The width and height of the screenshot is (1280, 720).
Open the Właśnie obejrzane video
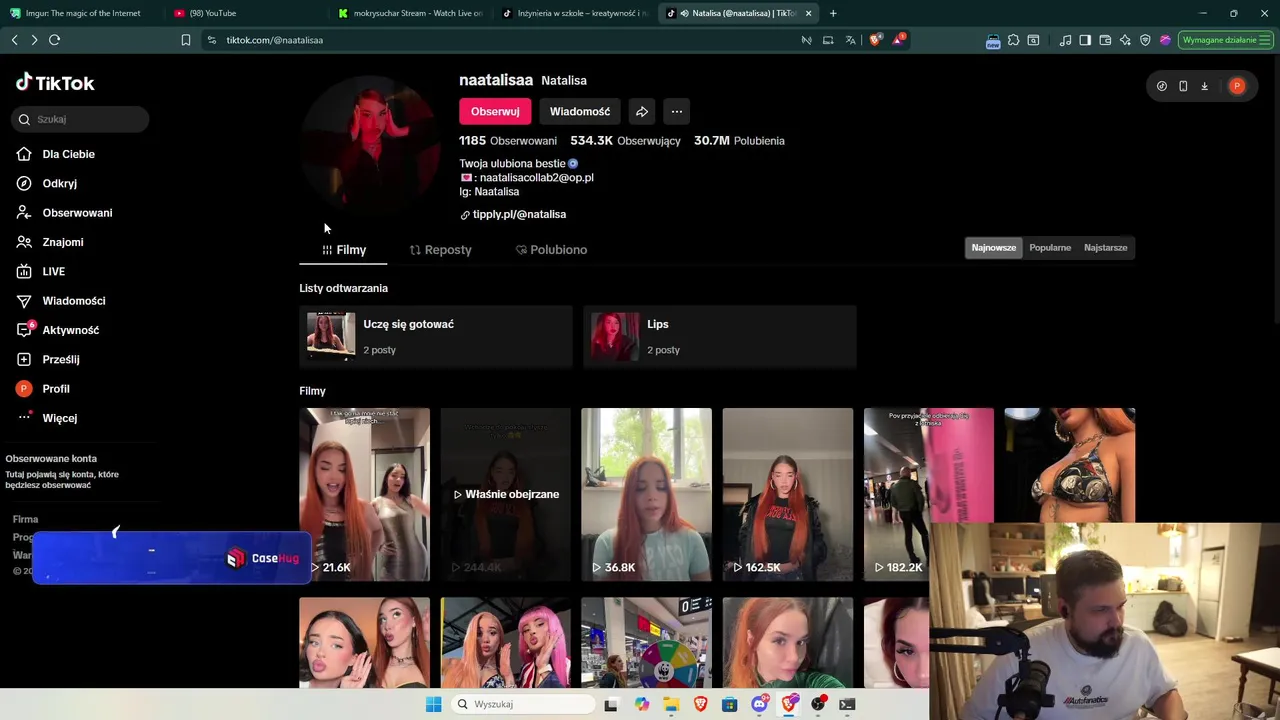[505, 494]
